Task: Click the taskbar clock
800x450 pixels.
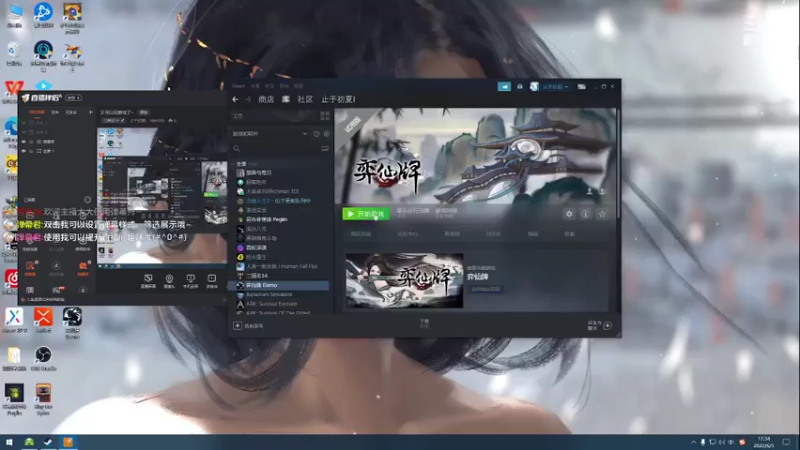Action: 764,442
